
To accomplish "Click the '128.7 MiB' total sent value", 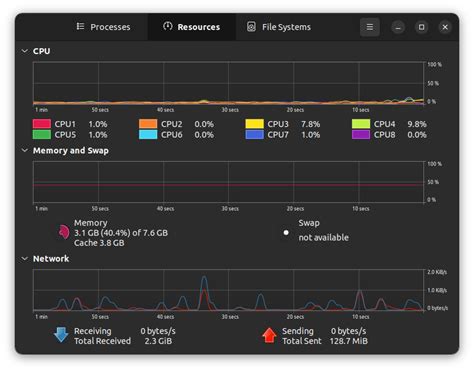I will (349, 341).
